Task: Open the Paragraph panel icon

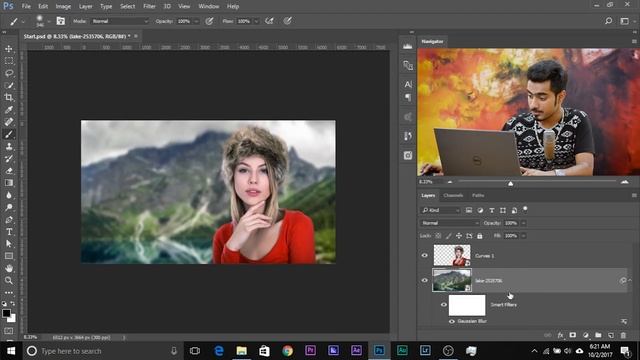Action: (408, 97)
